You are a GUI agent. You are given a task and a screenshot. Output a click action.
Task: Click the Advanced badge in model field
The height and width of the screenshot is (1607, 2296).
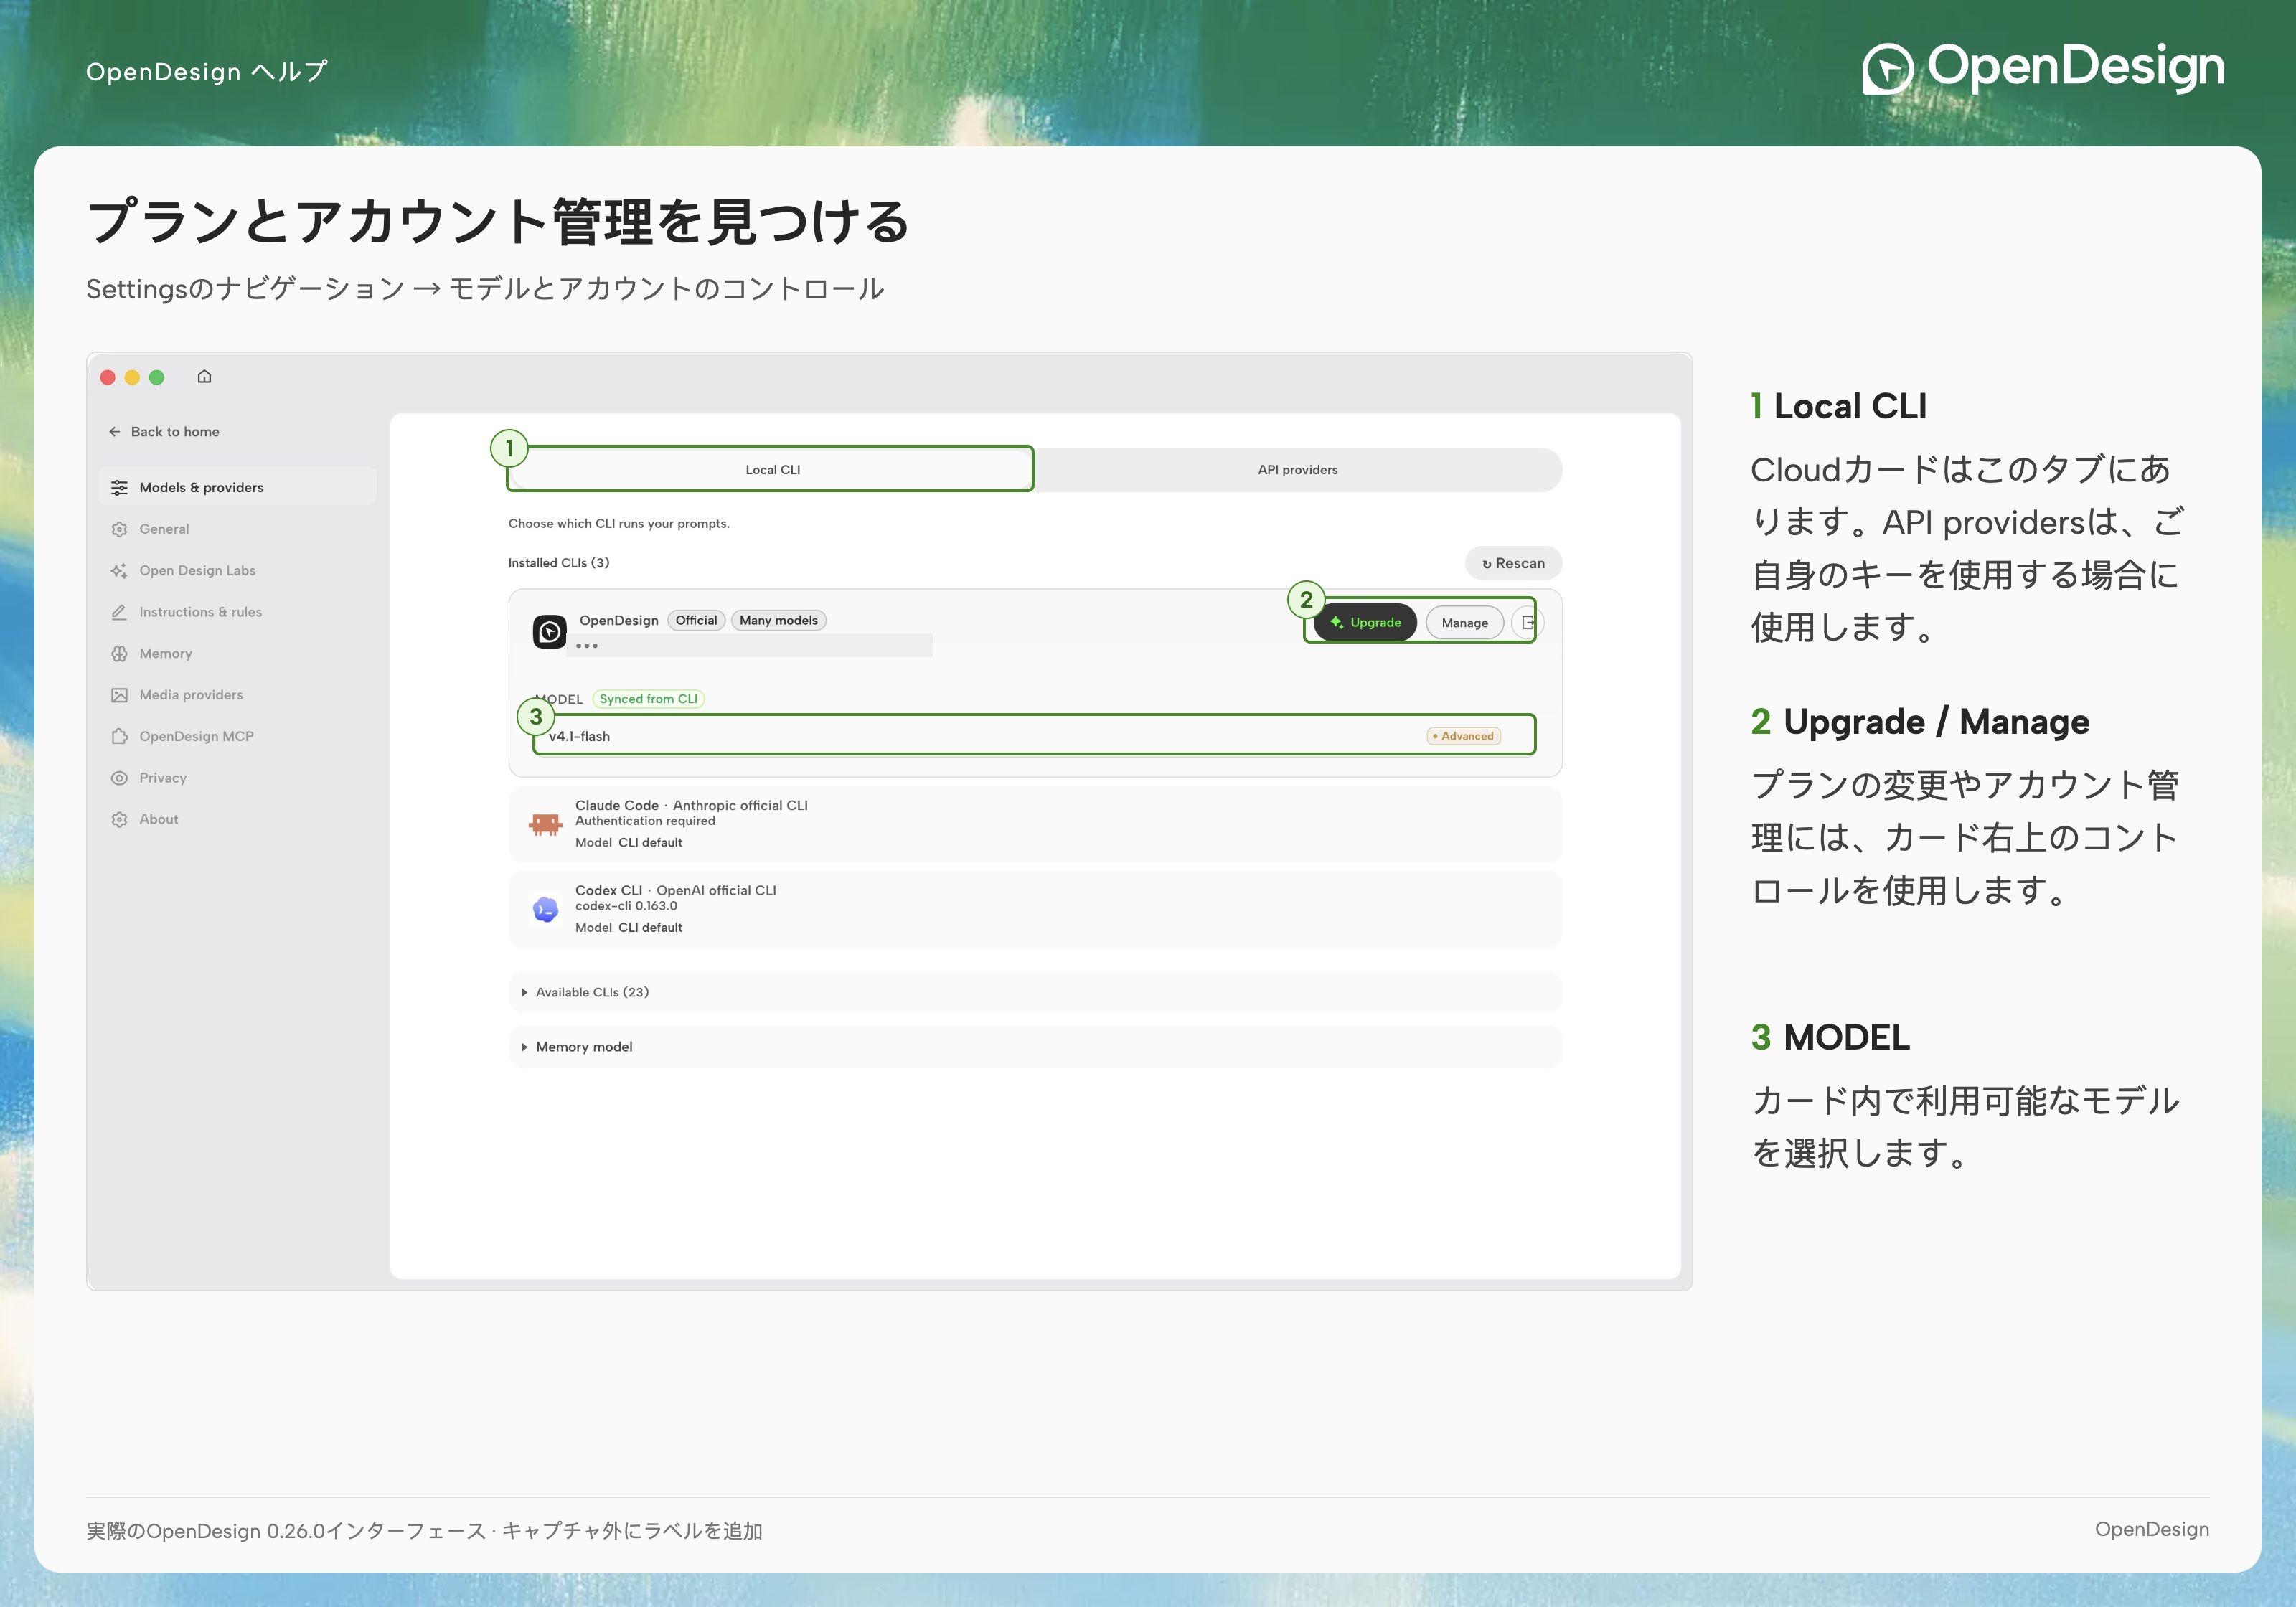pos(1463,737)
